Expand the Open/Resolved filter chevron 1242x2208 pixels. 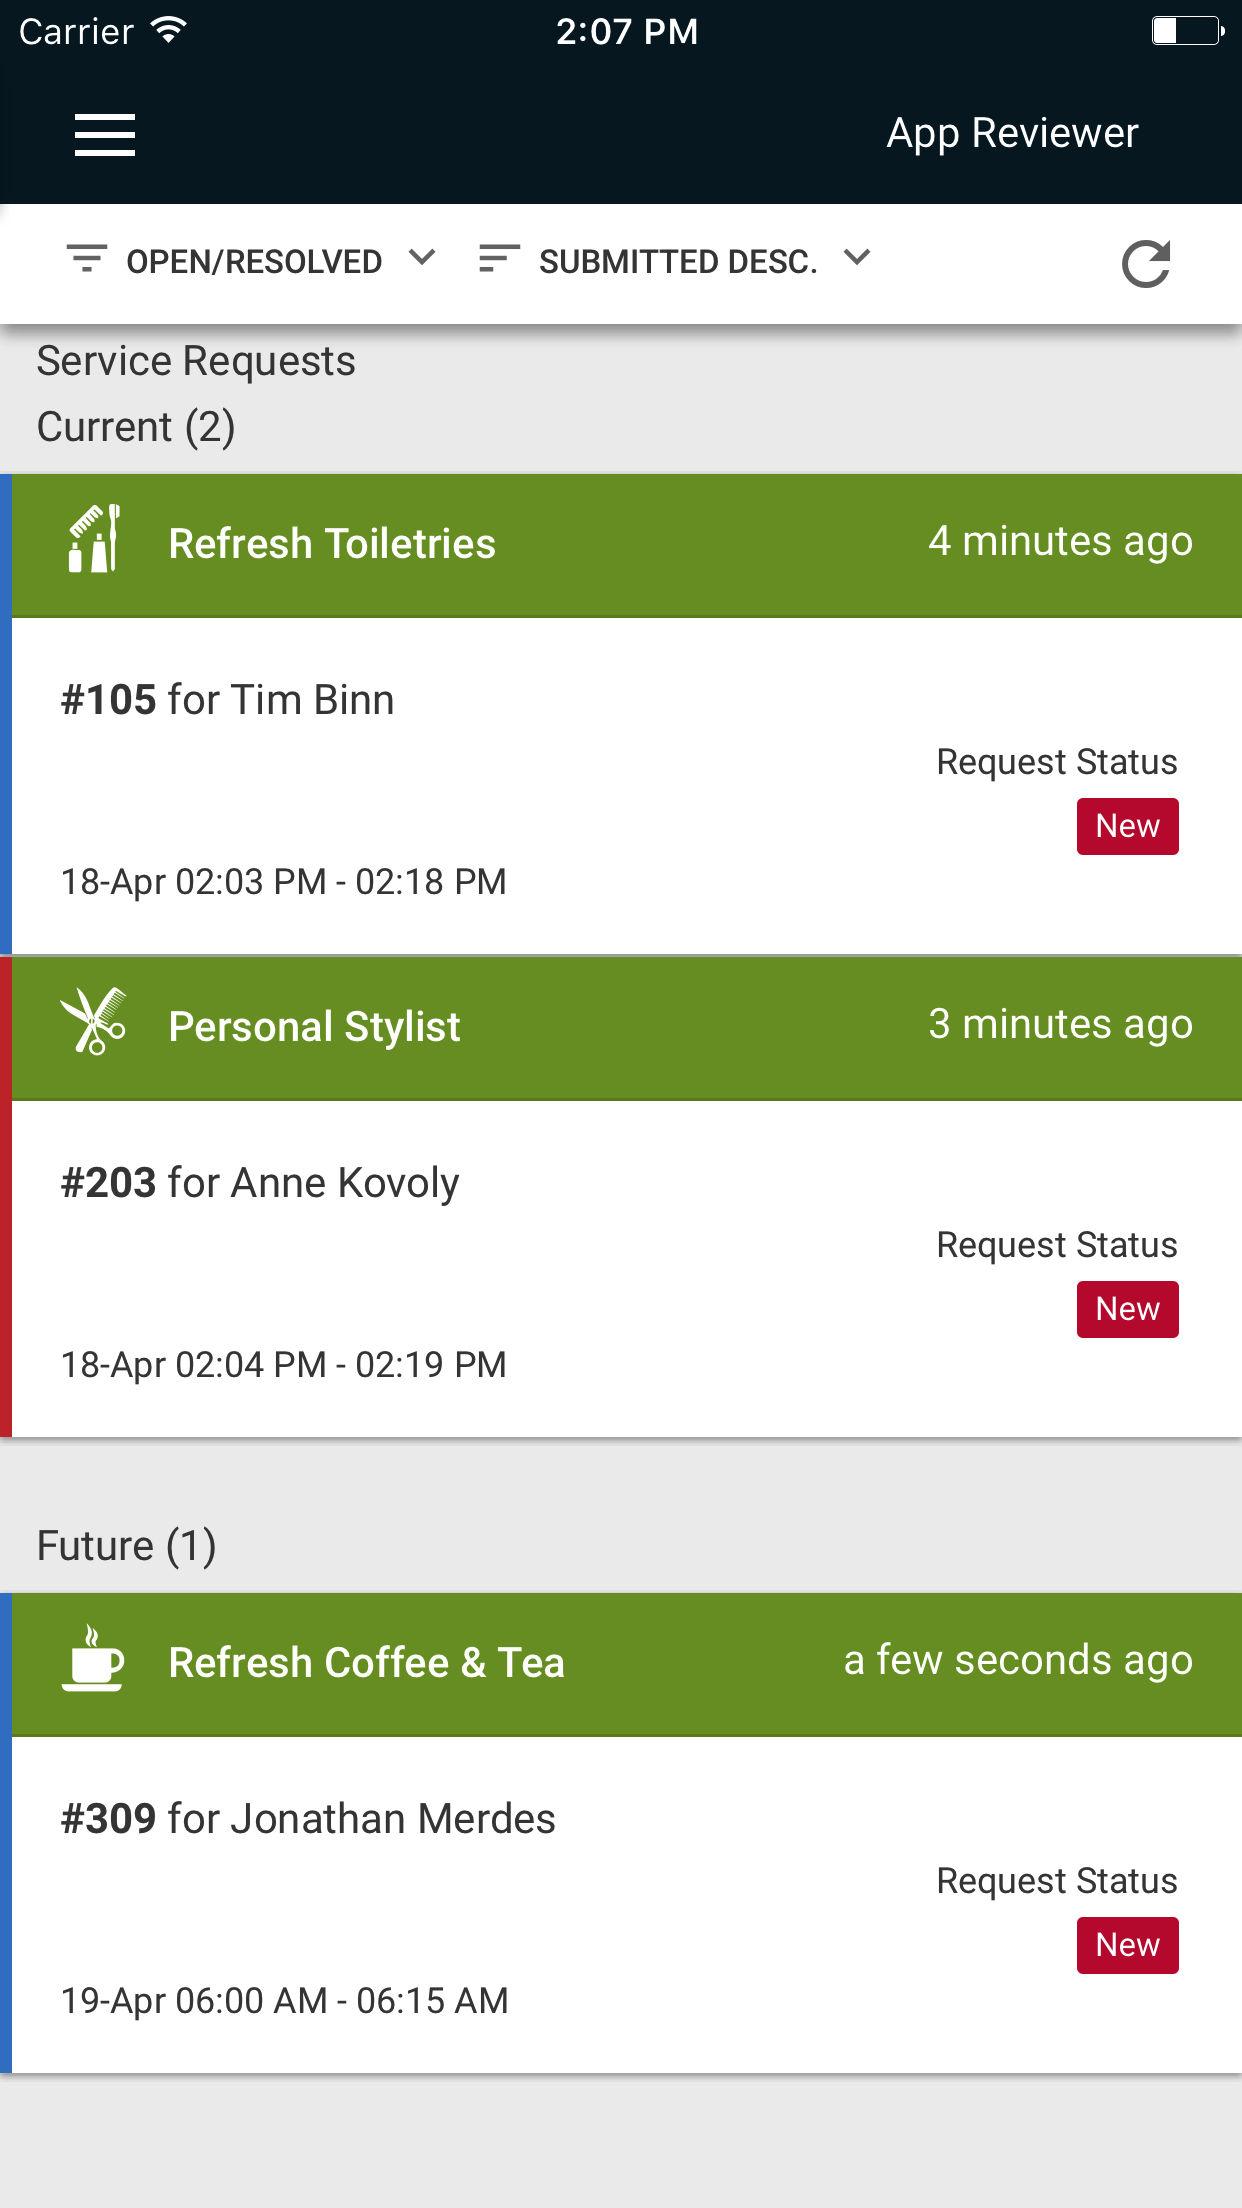click(x=423, y=258)
